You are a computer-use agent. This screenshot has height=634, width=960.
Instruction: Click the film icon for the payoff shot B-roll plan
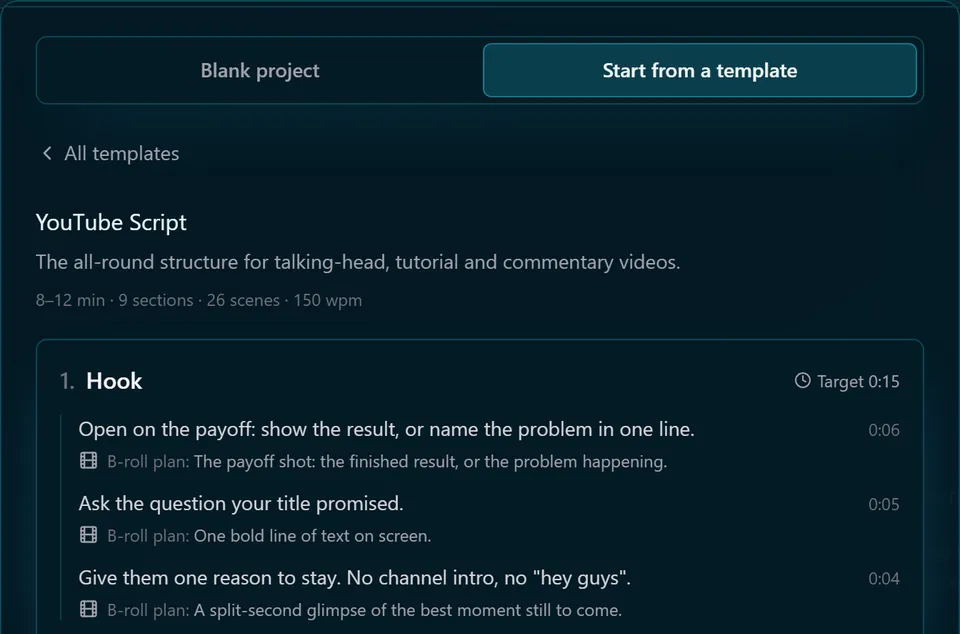click(x=89, y=461)
